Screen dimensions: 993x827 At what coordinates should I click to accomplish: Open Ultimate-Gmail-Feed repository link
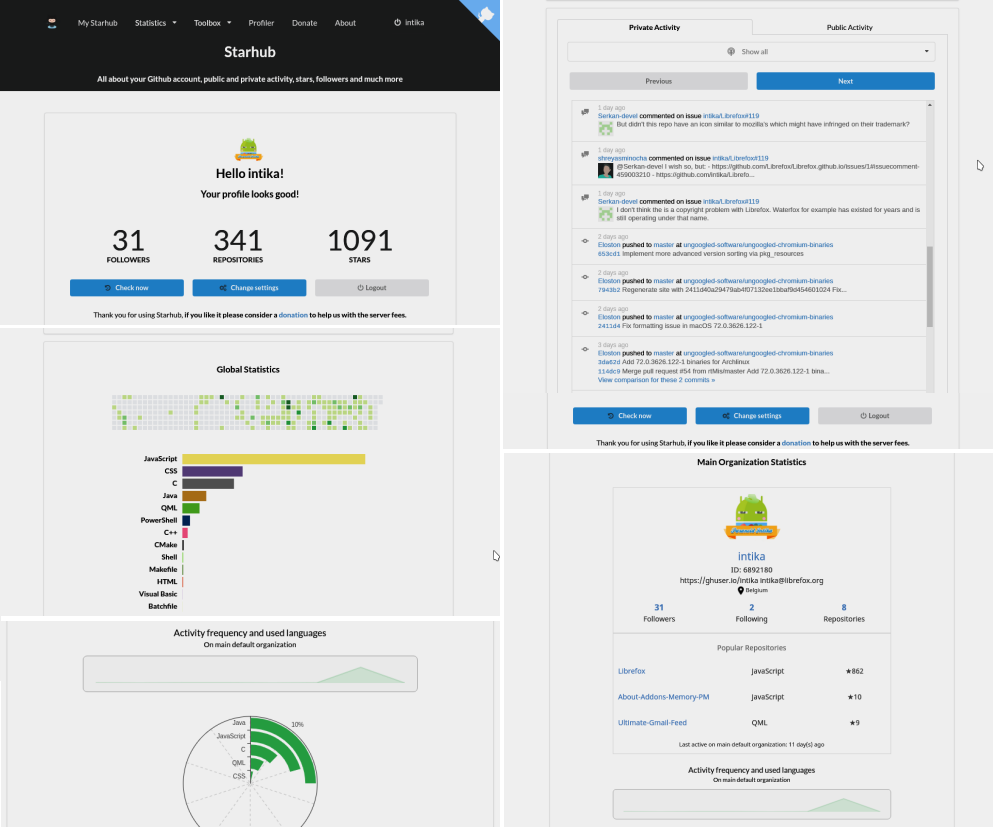(652, 723)
